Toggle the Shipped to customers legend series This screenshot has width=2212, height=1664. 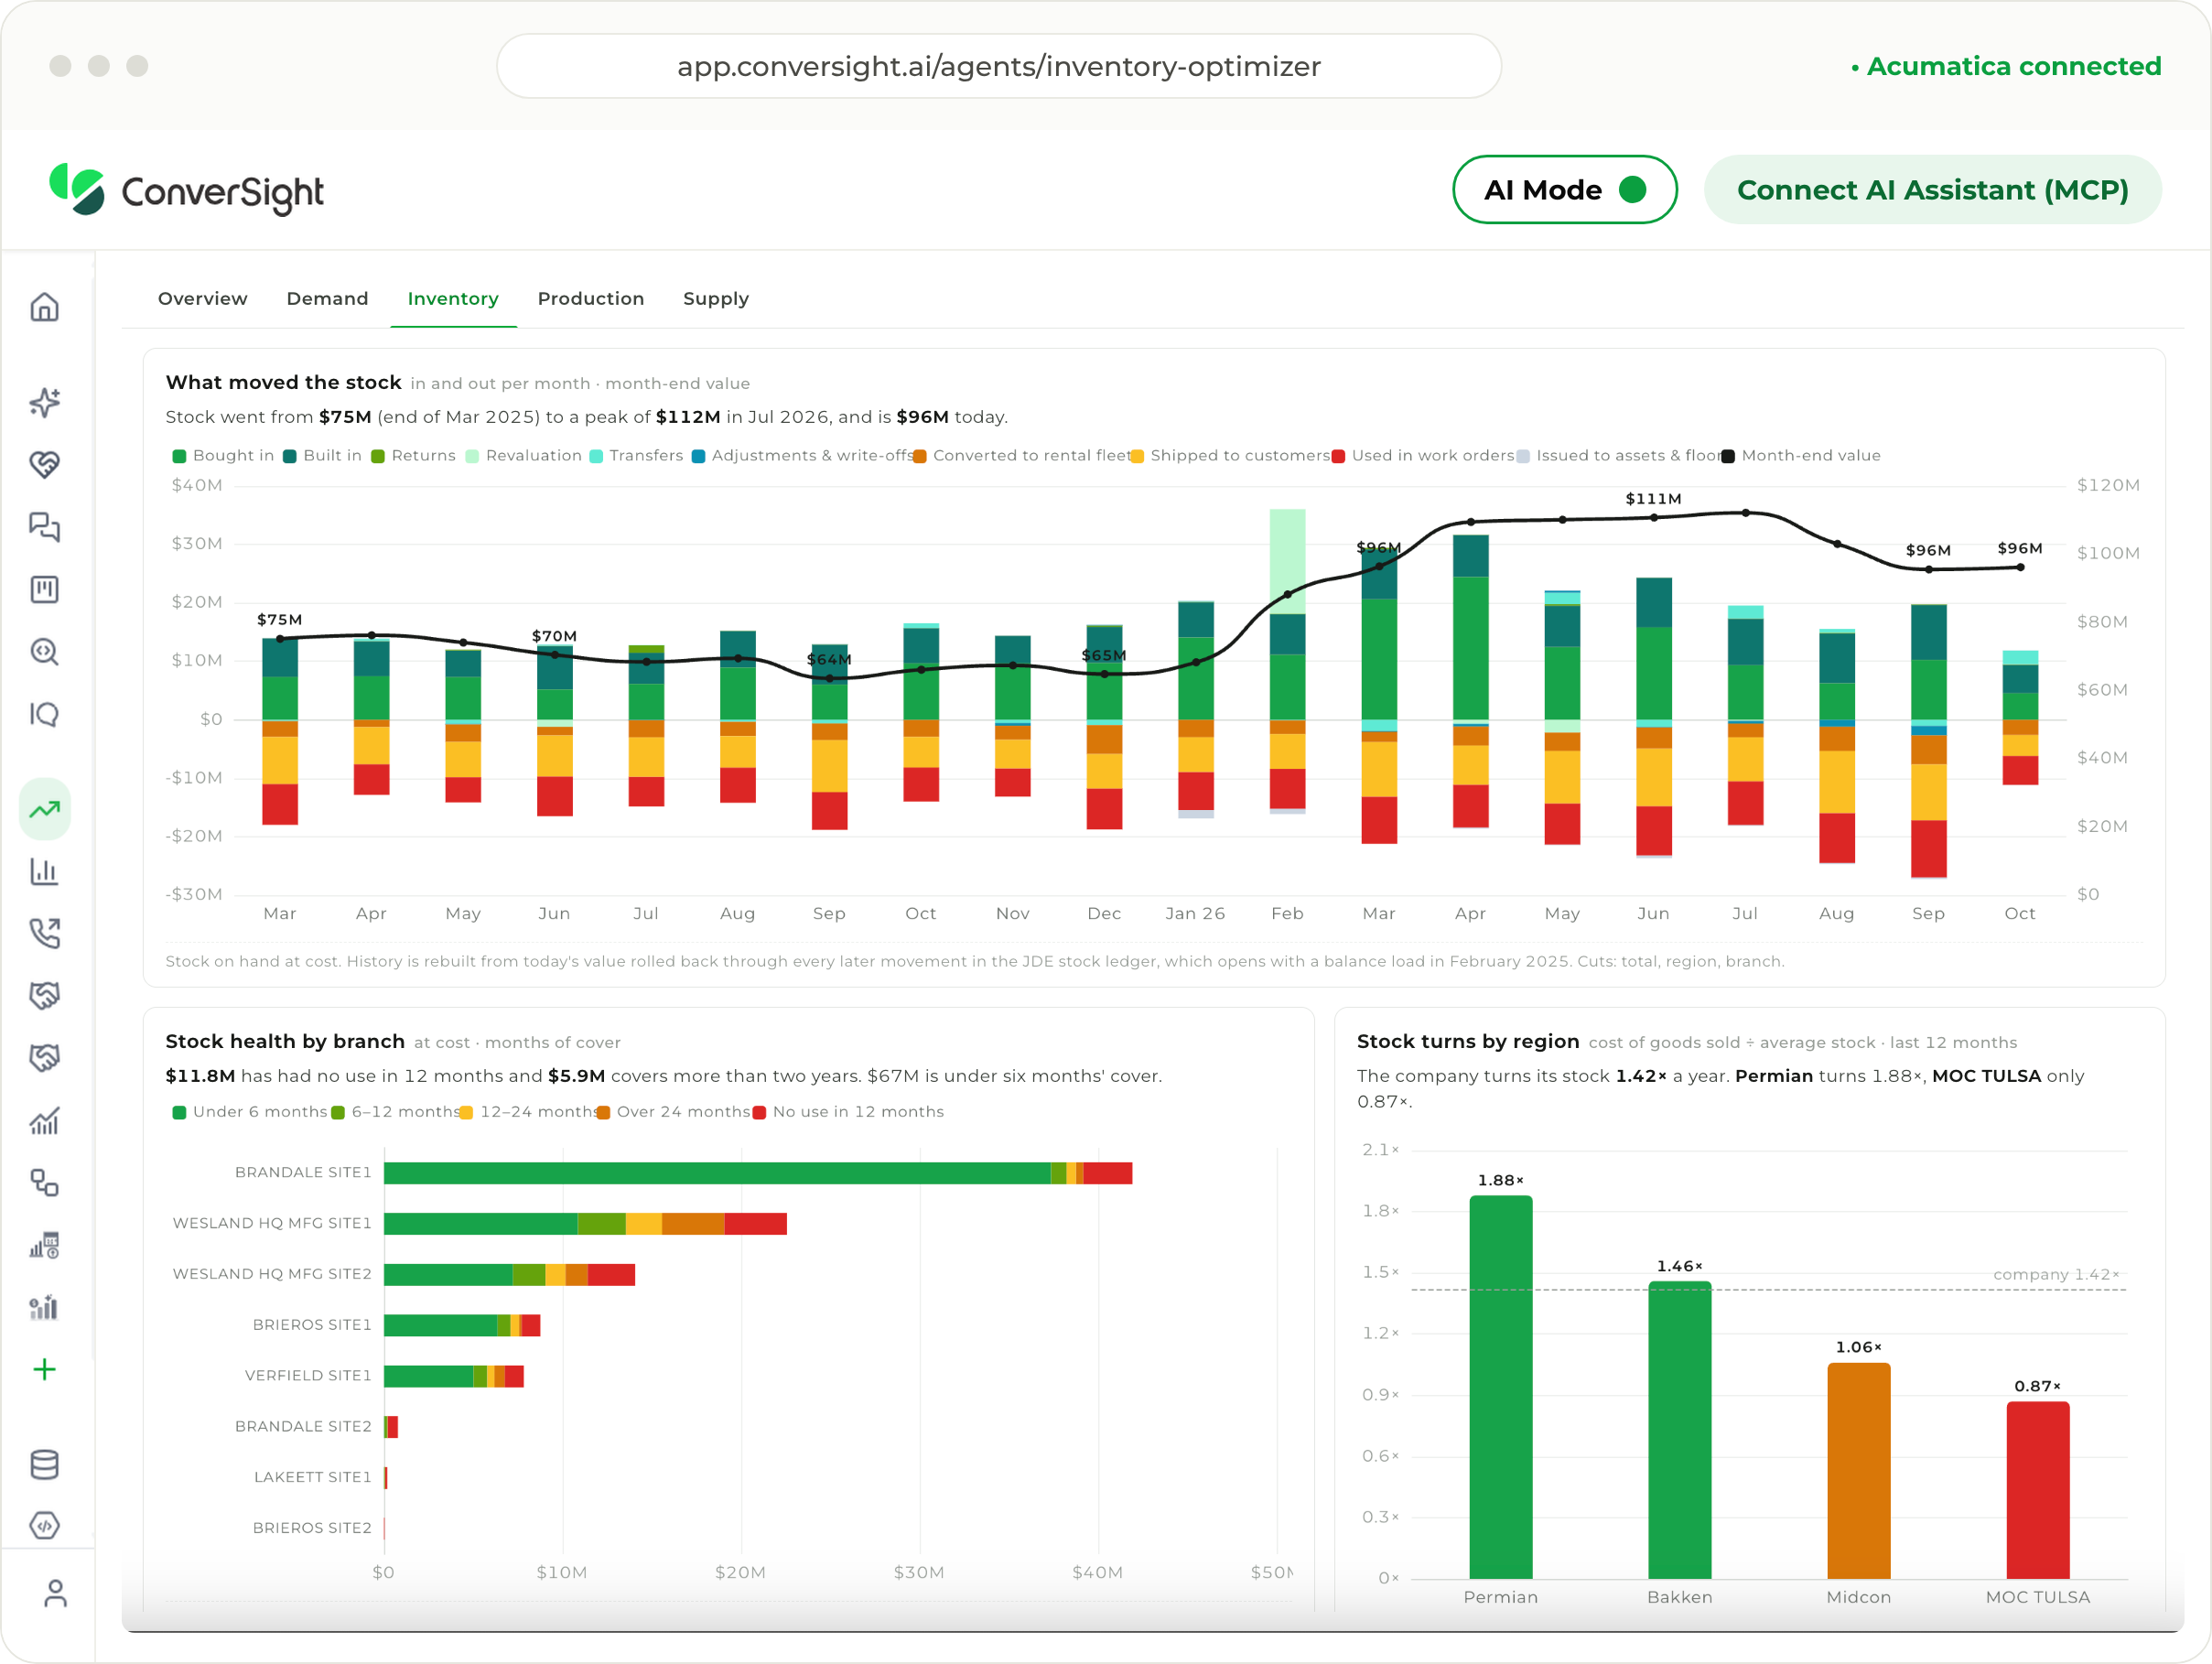click(1230, 456)
